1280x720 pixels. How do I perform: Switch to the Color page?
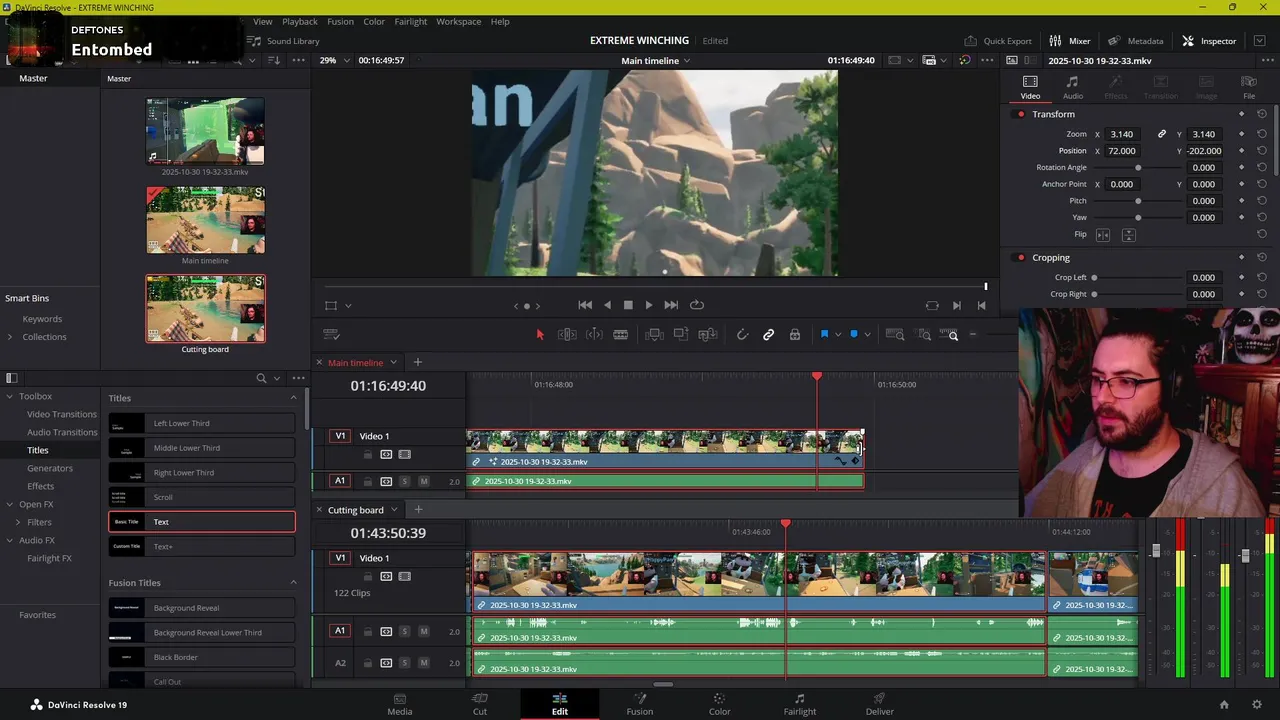tap(719, 704)
